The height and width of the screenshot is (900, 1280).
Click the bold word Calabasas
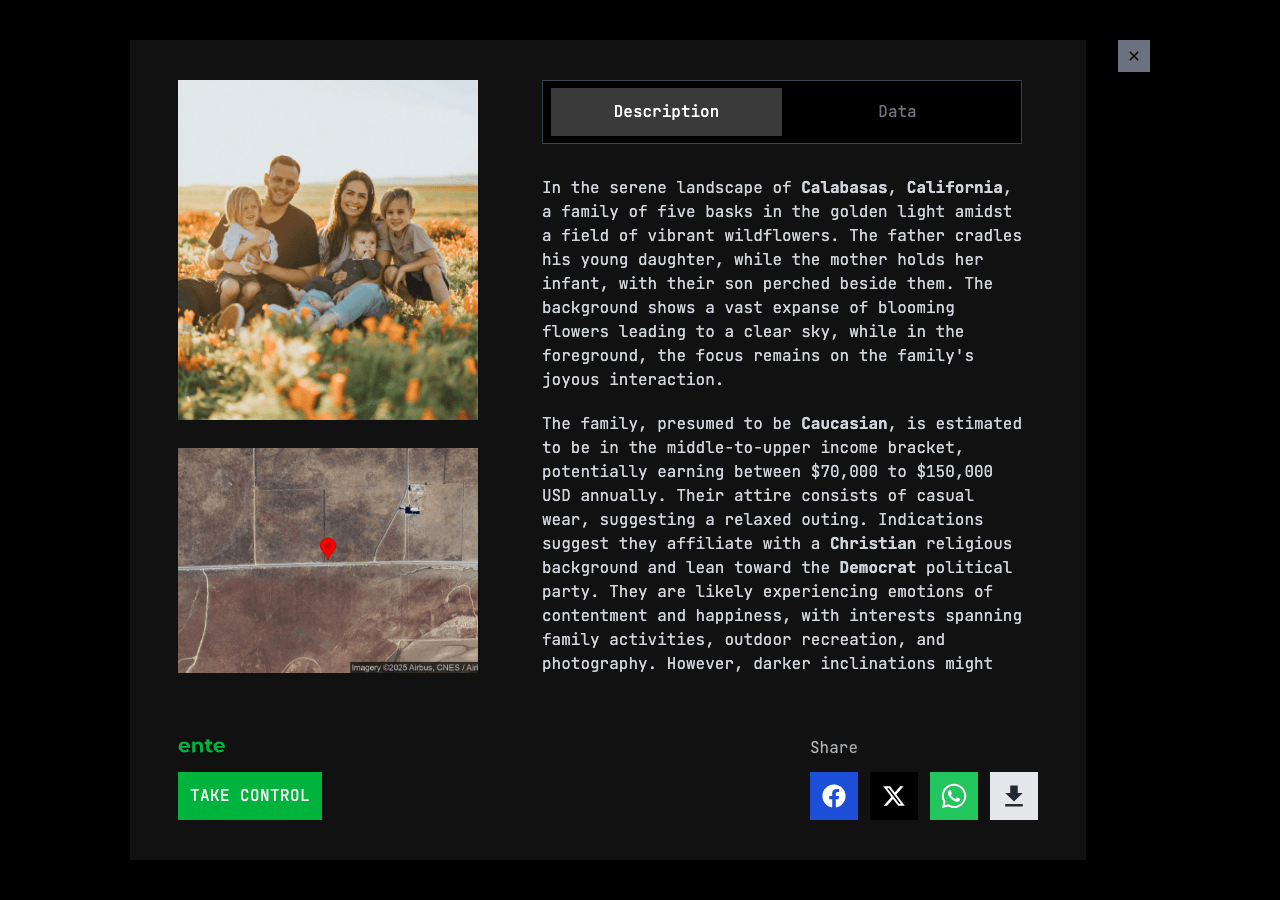[x=844, y=188]
